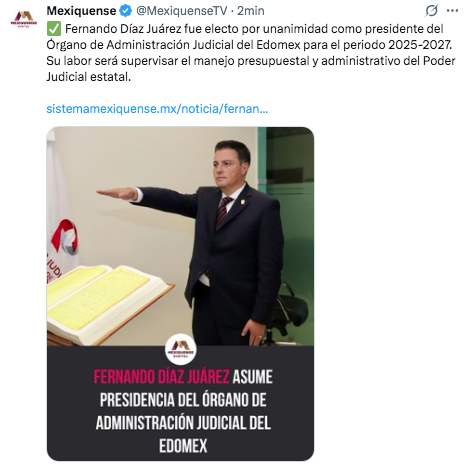Viewport: 466px width, 464px height.
Task: Open the attached news image
Action: (x=180, y=294)
